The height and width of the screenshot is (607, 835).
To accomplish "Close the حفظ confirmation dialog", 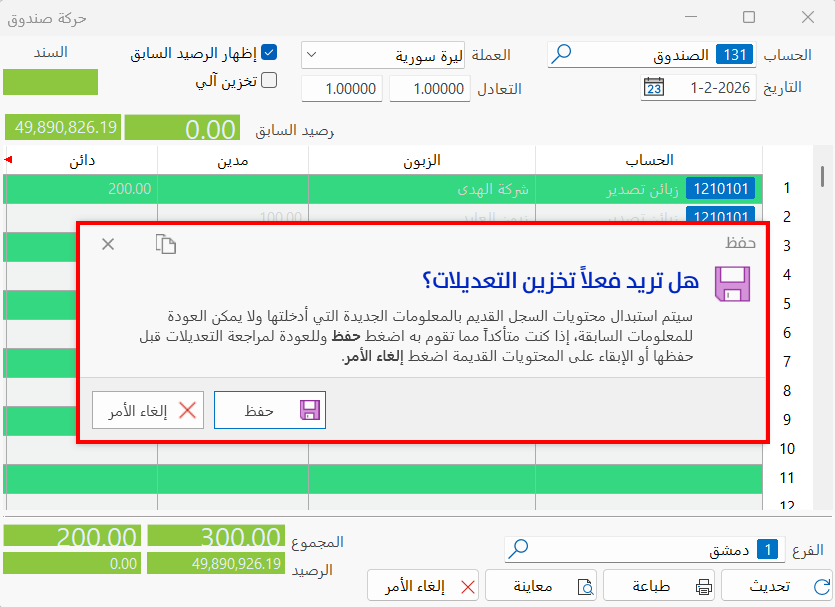I will pyautogui.click(x=108, y=244).
